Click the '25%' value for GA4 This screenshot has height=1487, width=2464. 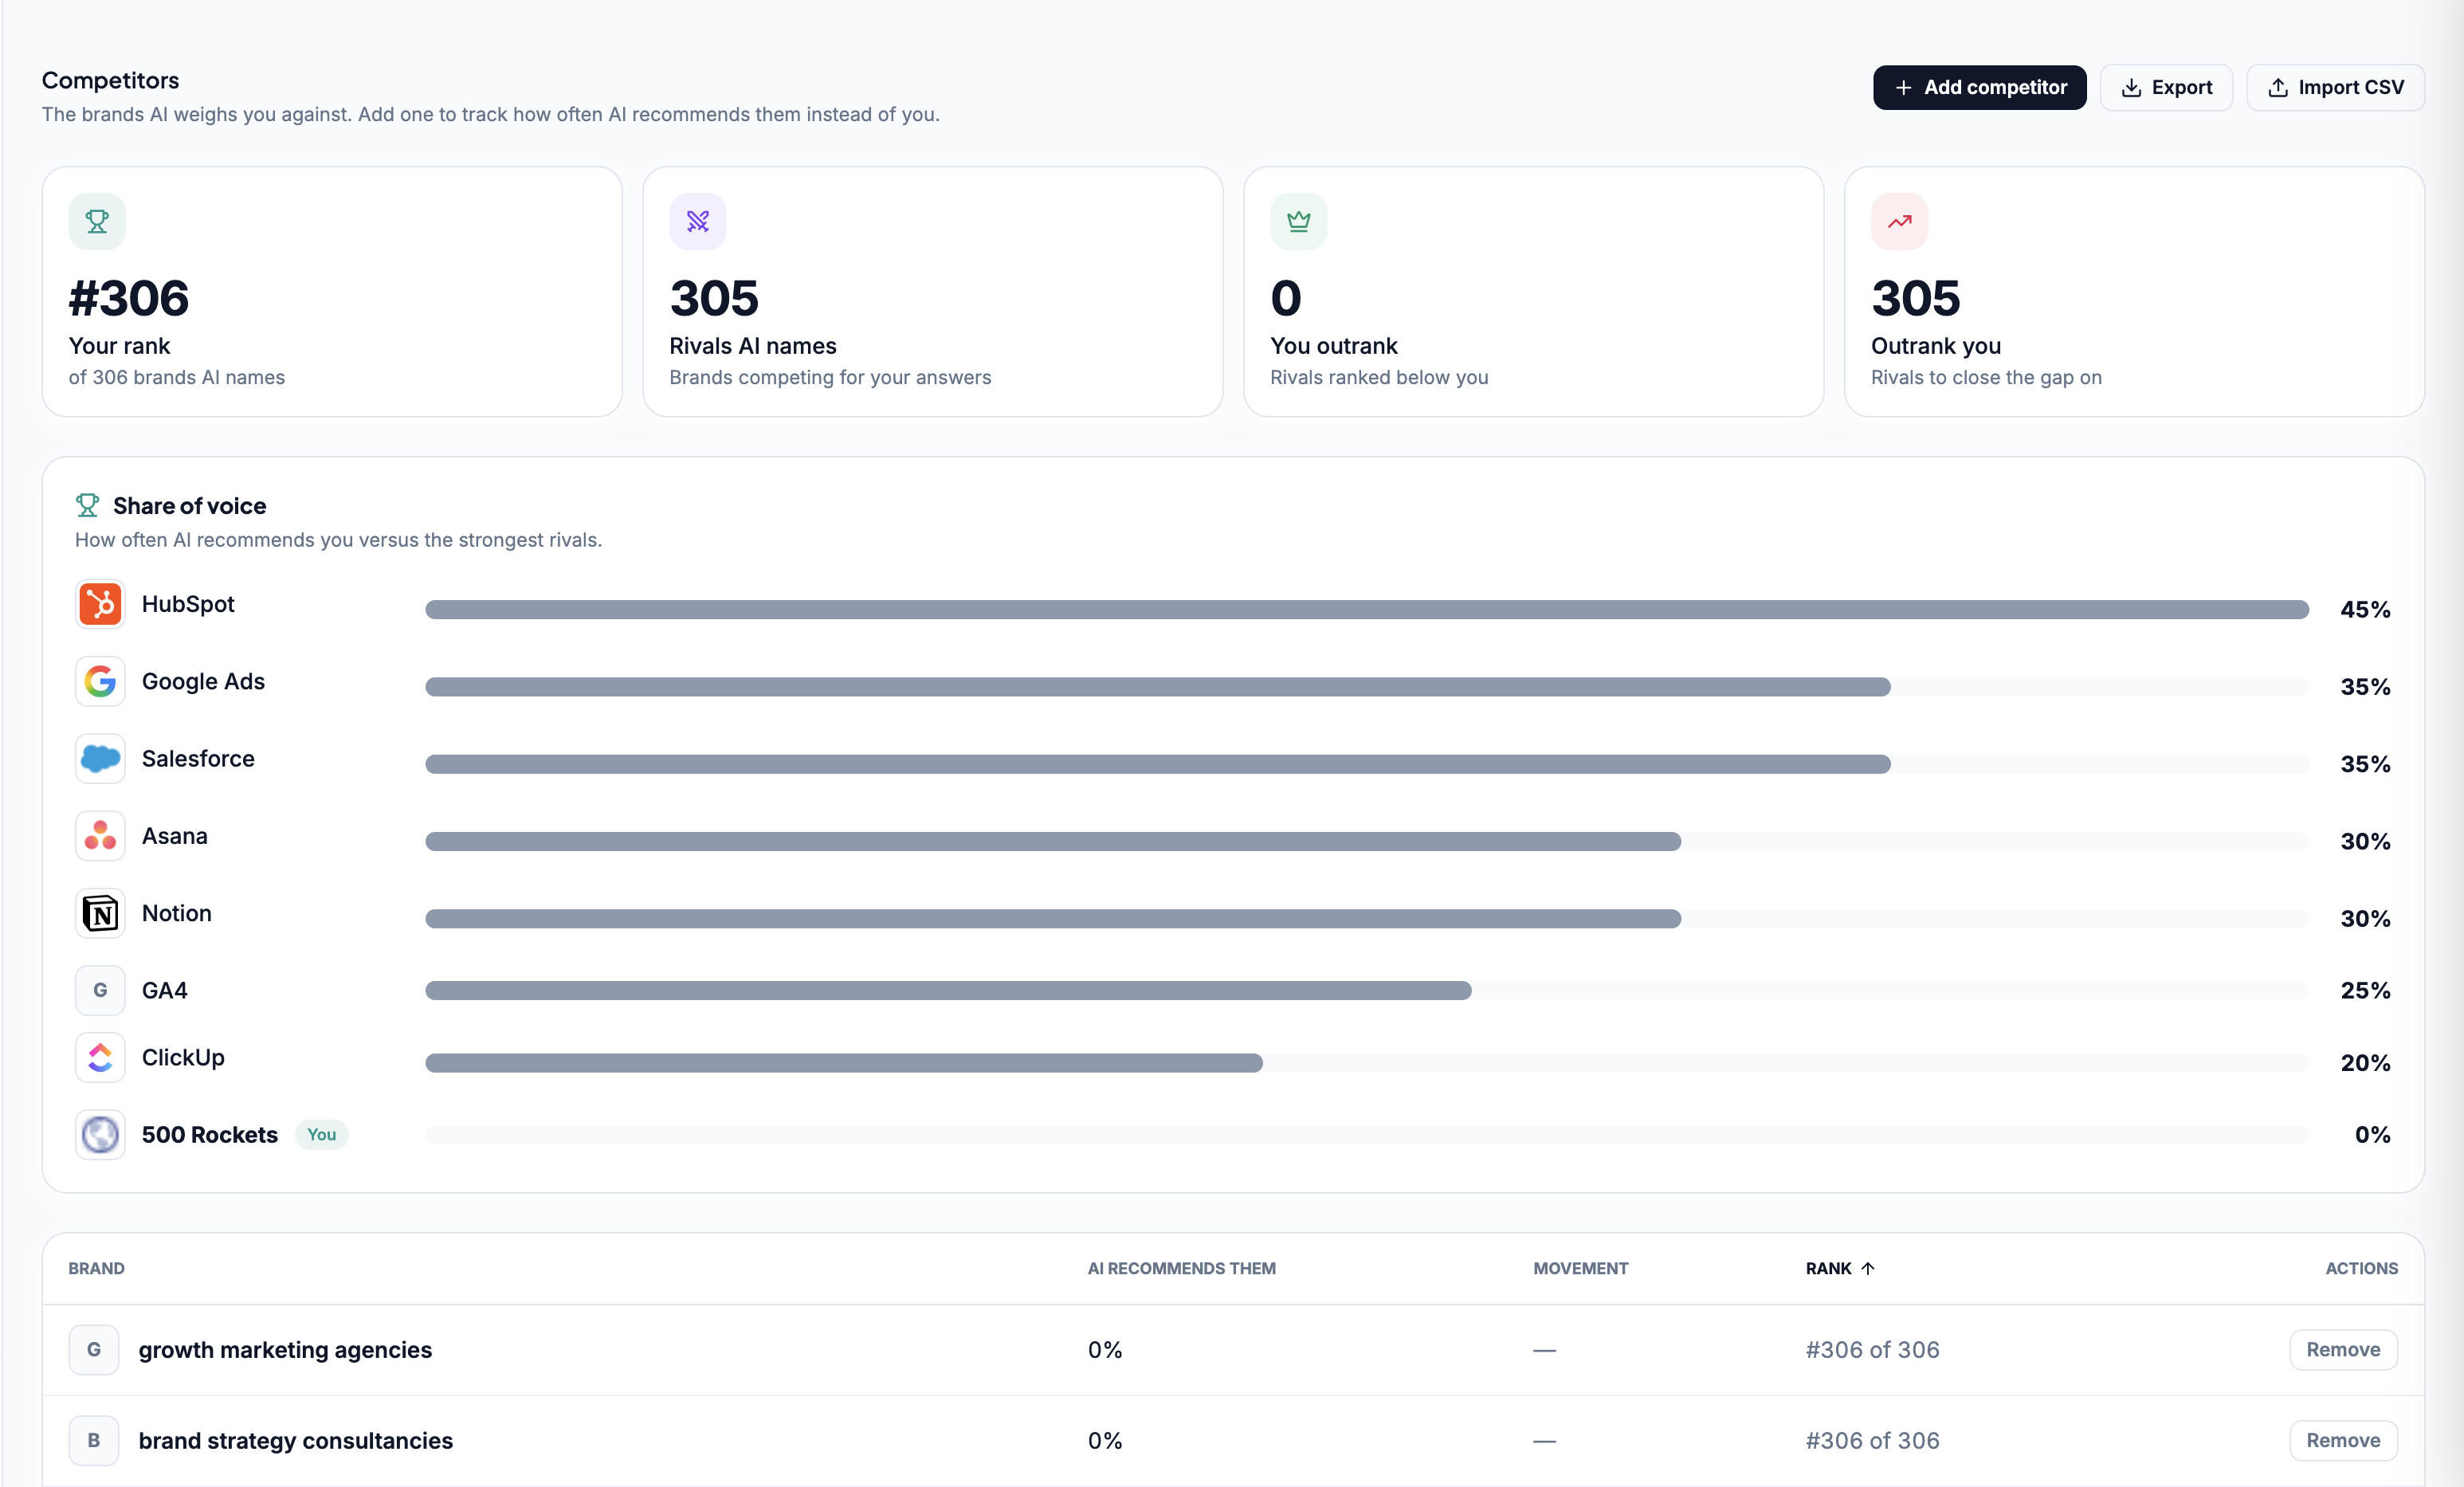[2365, 991]
